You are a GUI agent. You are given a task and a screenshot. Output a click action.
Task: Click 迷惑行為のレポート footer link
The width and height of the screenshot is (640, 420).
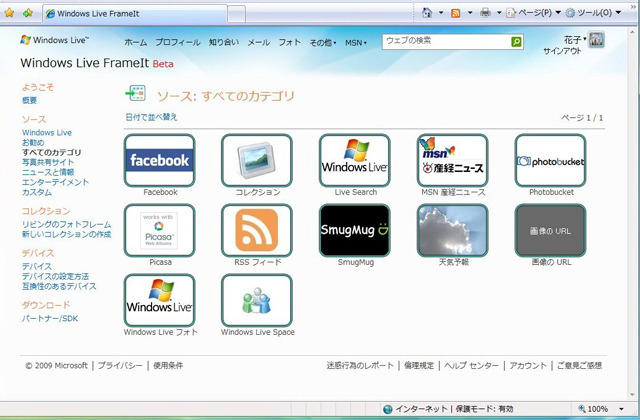pos(360,365)
